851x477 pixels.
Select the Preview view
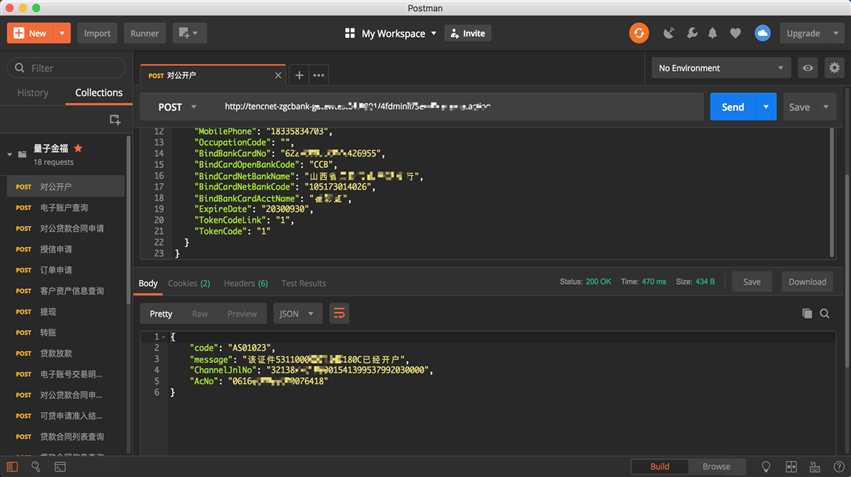(x=242, y=314)
